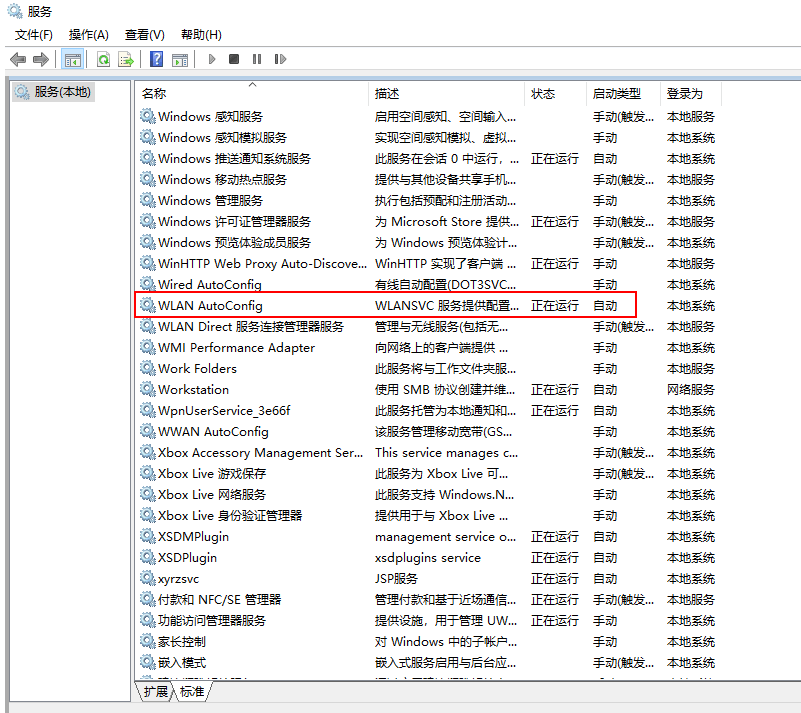Click 自动 startup type of WpnUserService_3e66f
Screen dimensions: 801x713
[x=605, y=410]
